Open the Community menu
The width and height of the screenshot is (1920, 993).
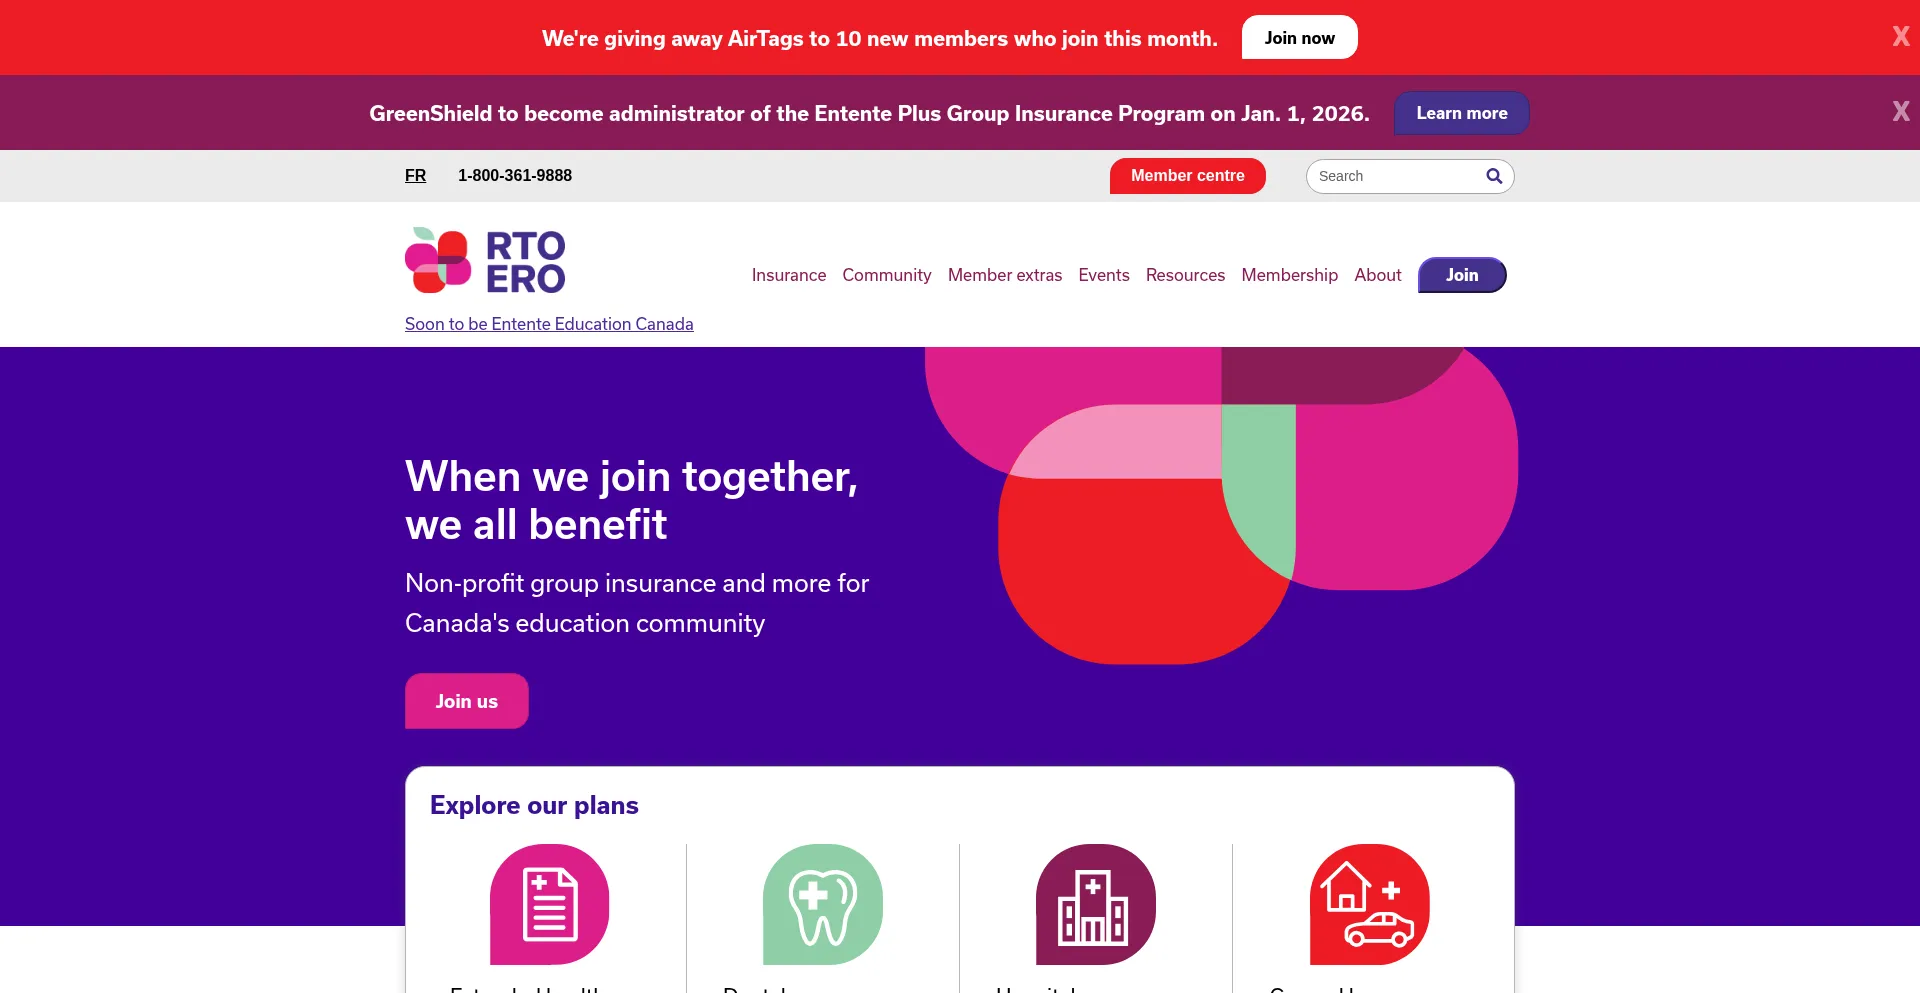click(x=887, y=275)
